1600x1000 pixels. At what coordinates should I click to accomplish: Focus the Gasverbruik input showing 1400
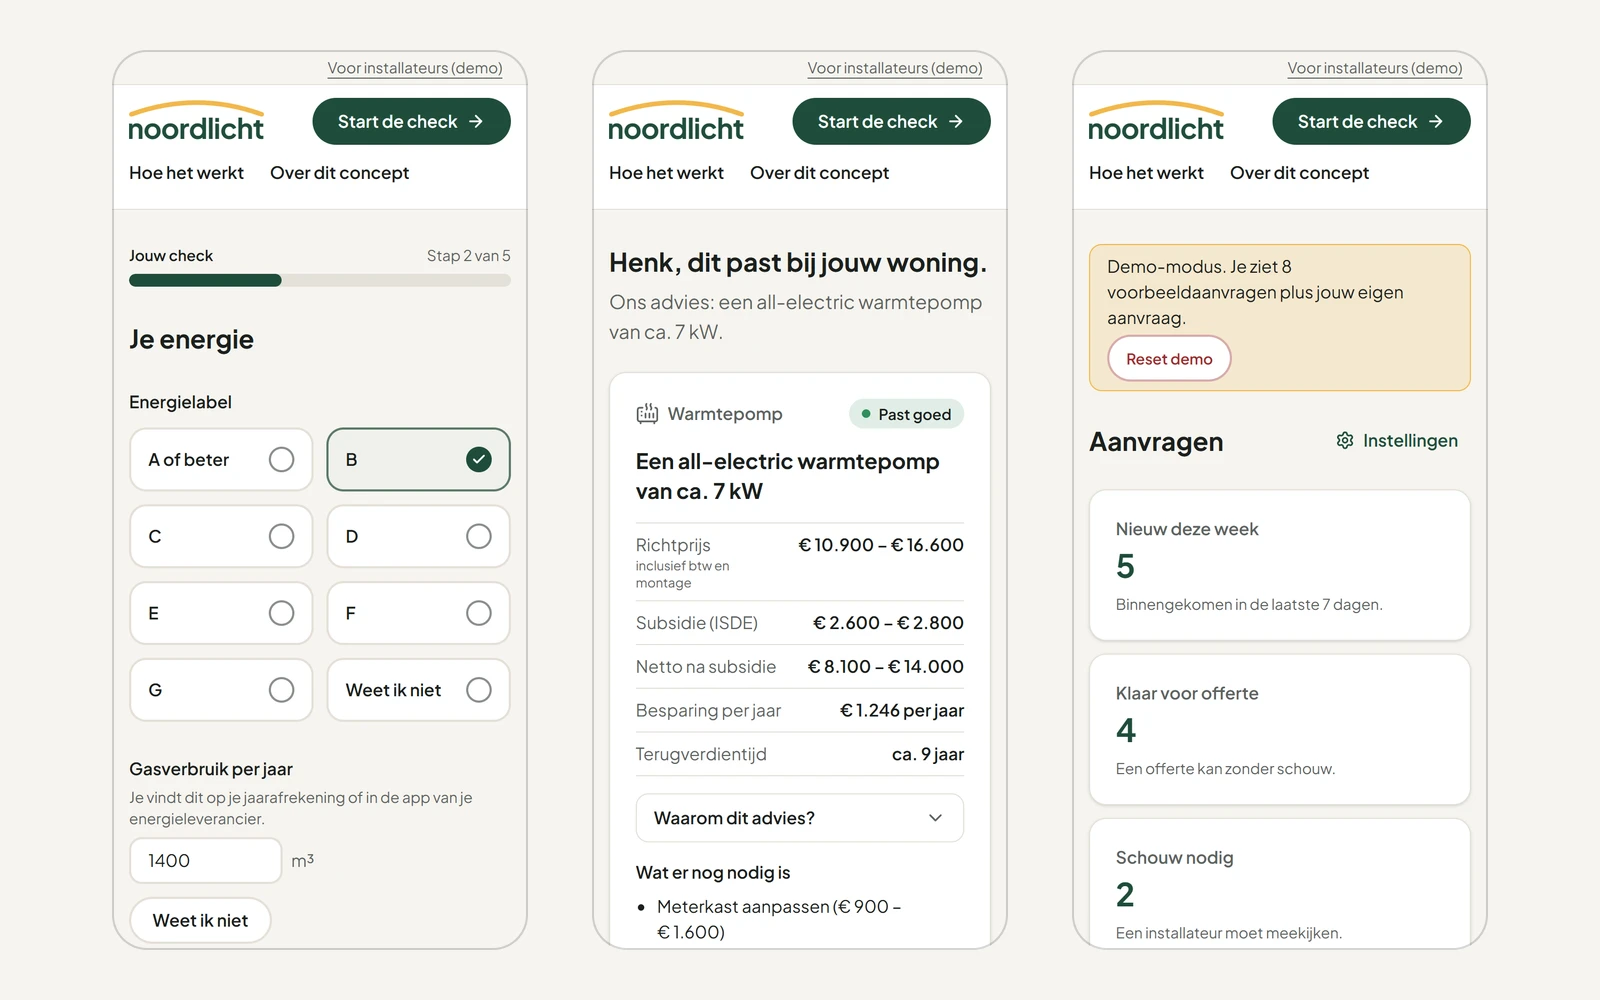click(x=206, y=861)
